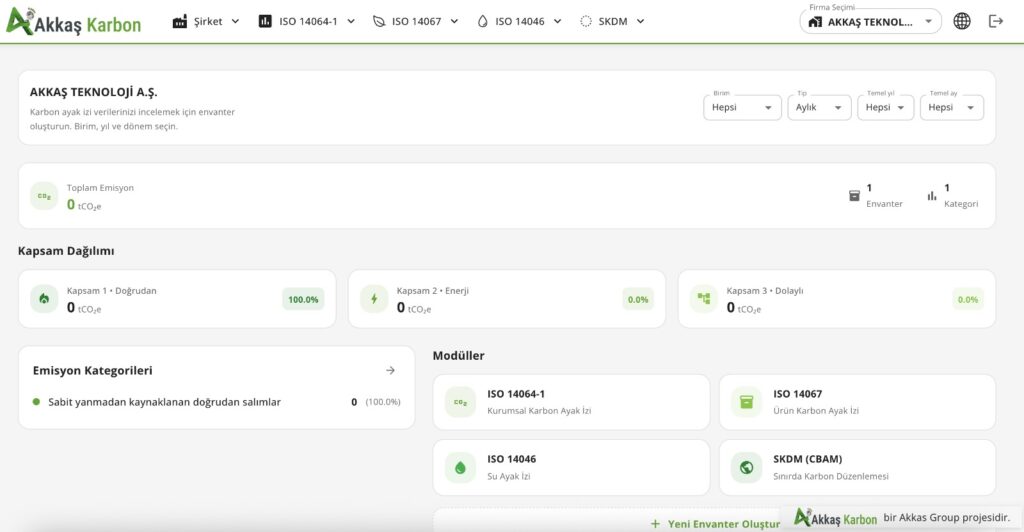This screenshot has width=1024, height=532.
Task: Open the Birim dropdown filter
Action: click(742, 107)
